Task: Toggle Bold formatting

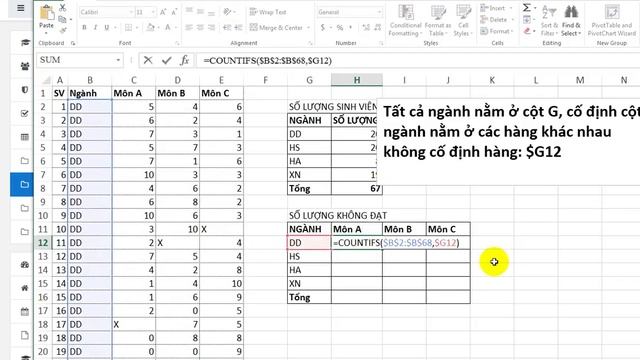Action: pyautogui.click(x=84, y=27)
